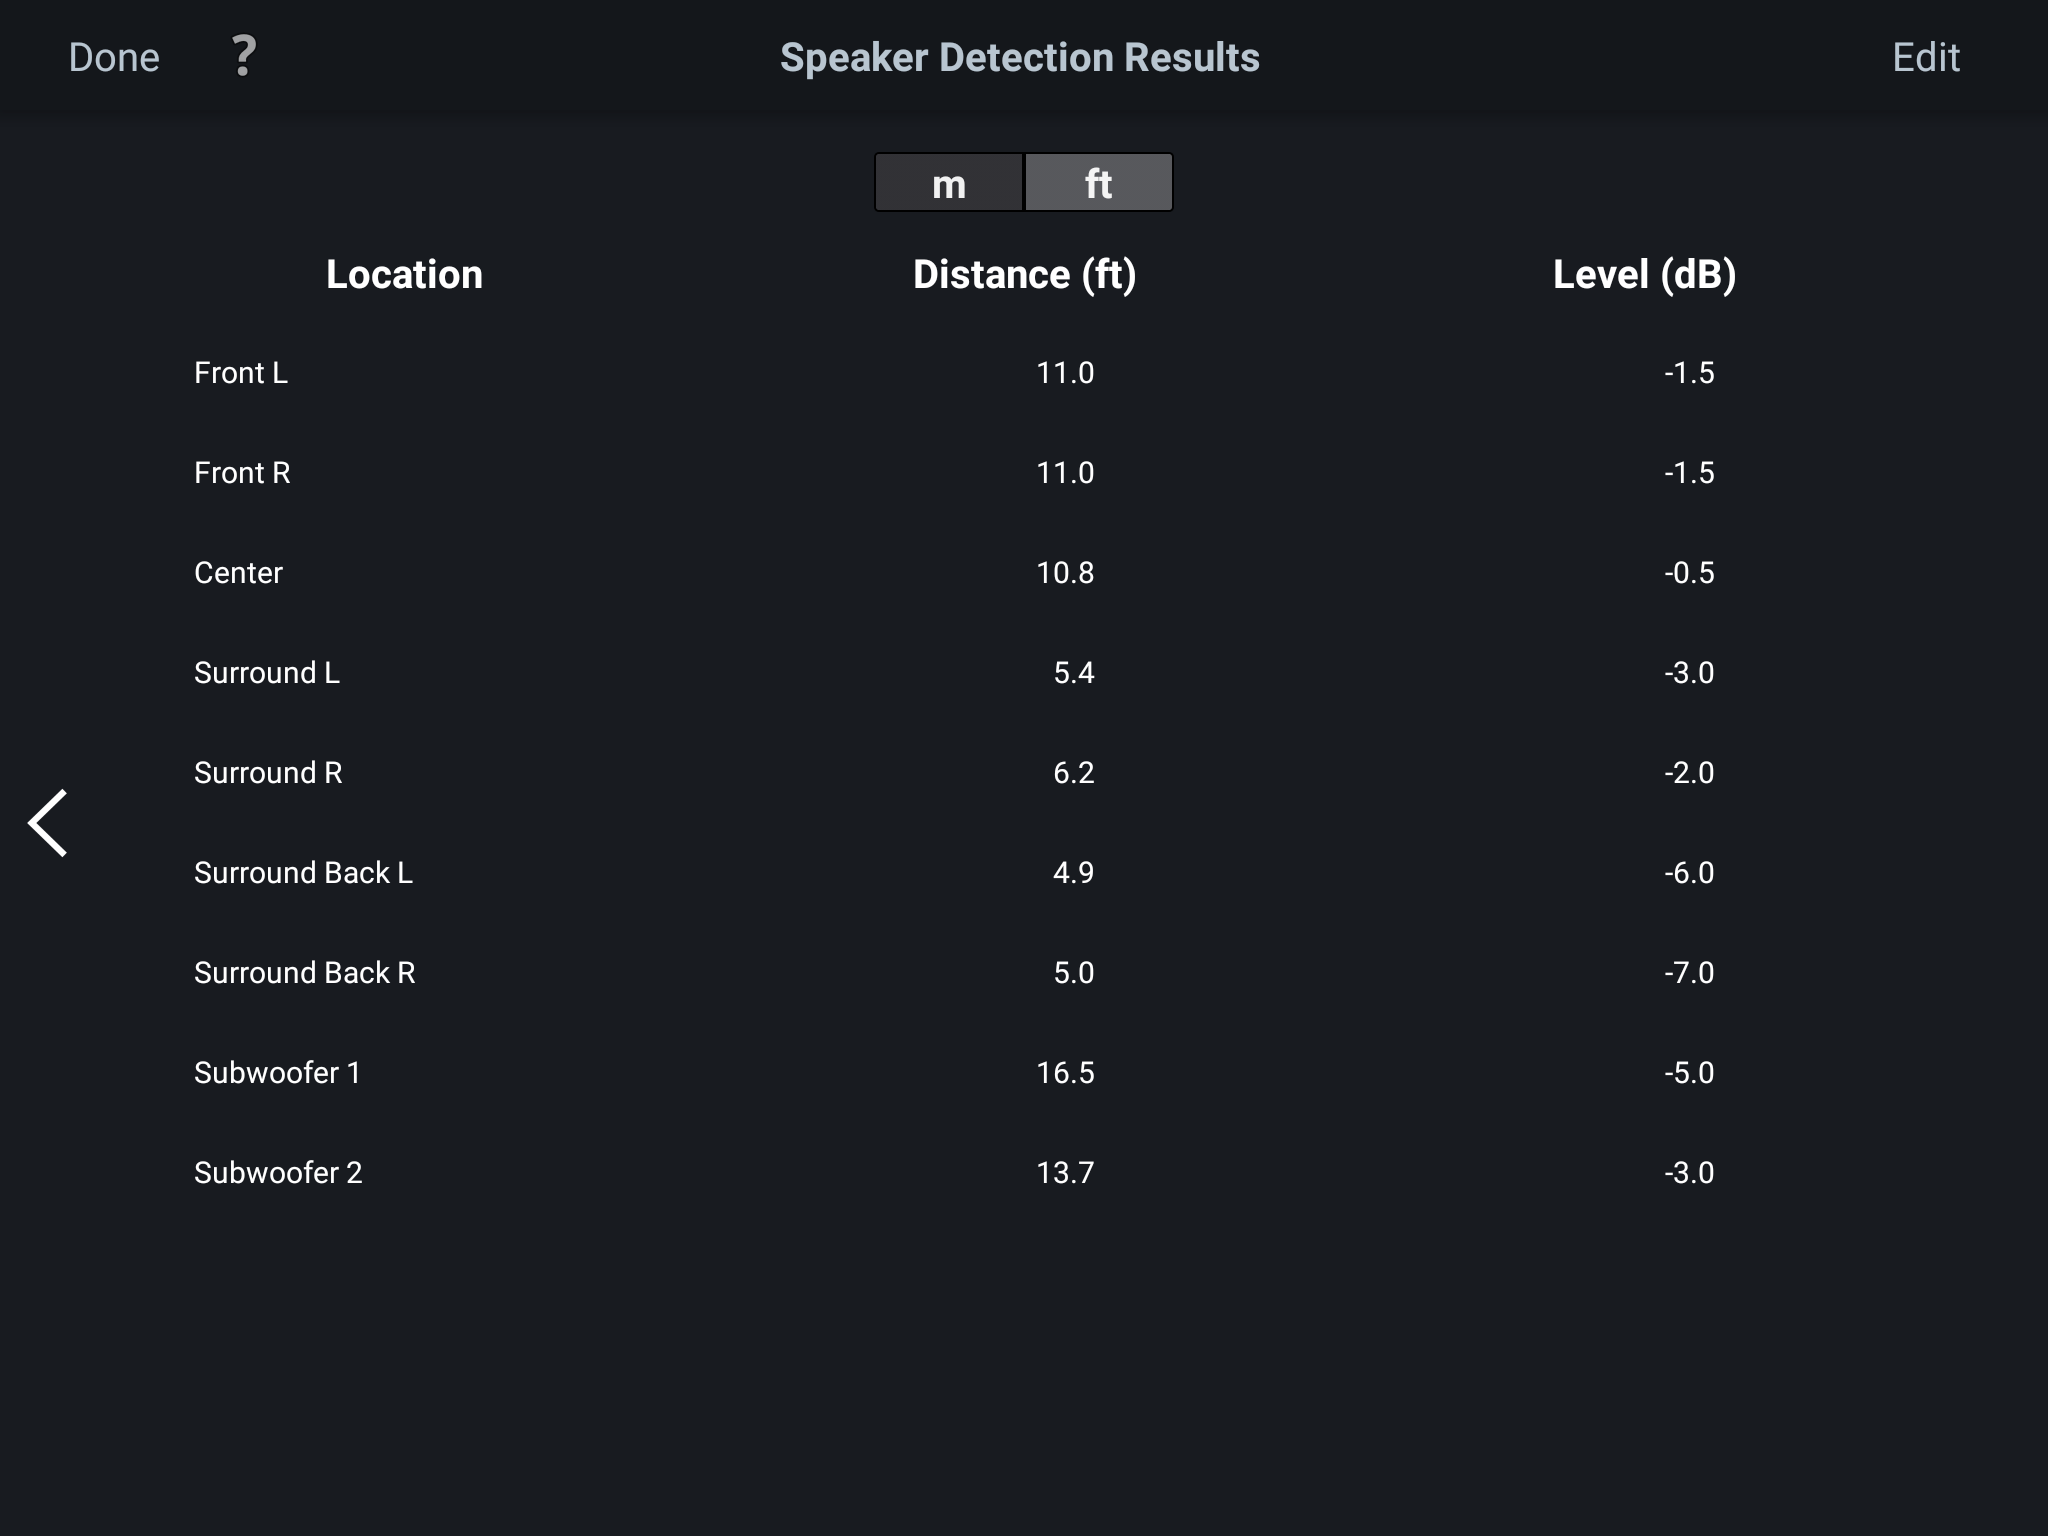The image size is (2048, 1536).
Task: Switch distance units to meters
Action: tap(949, 183)
